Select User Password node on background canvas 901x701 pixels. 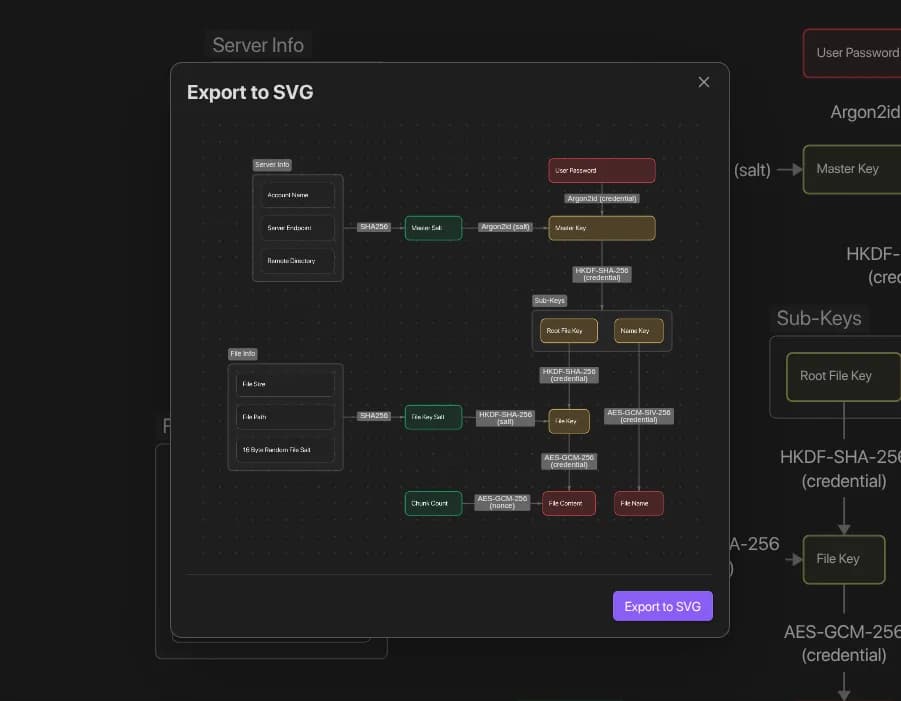point(852,53)
